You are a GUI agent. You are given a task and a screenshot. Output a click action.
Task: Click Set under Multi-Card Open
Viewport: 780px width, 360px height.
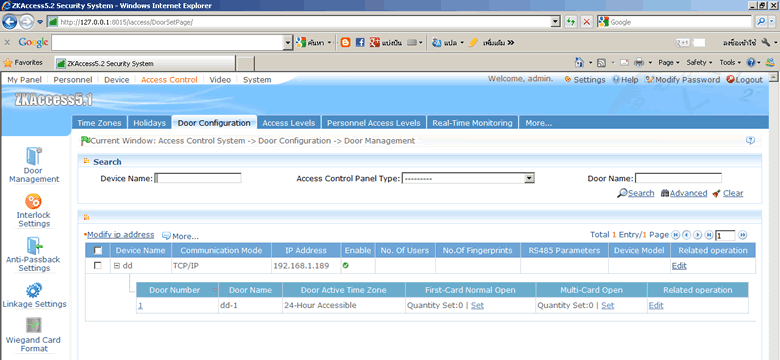click(607, 305)
